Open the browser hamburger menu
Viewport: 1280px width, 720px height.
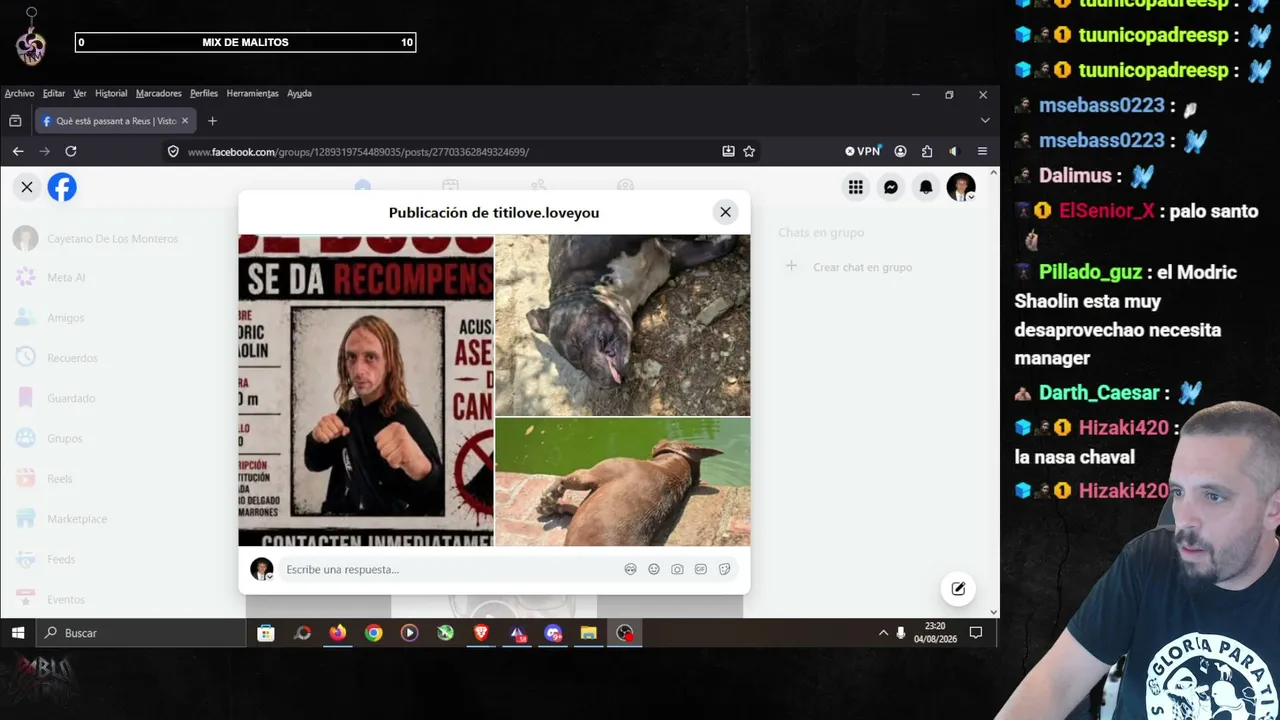982,151
